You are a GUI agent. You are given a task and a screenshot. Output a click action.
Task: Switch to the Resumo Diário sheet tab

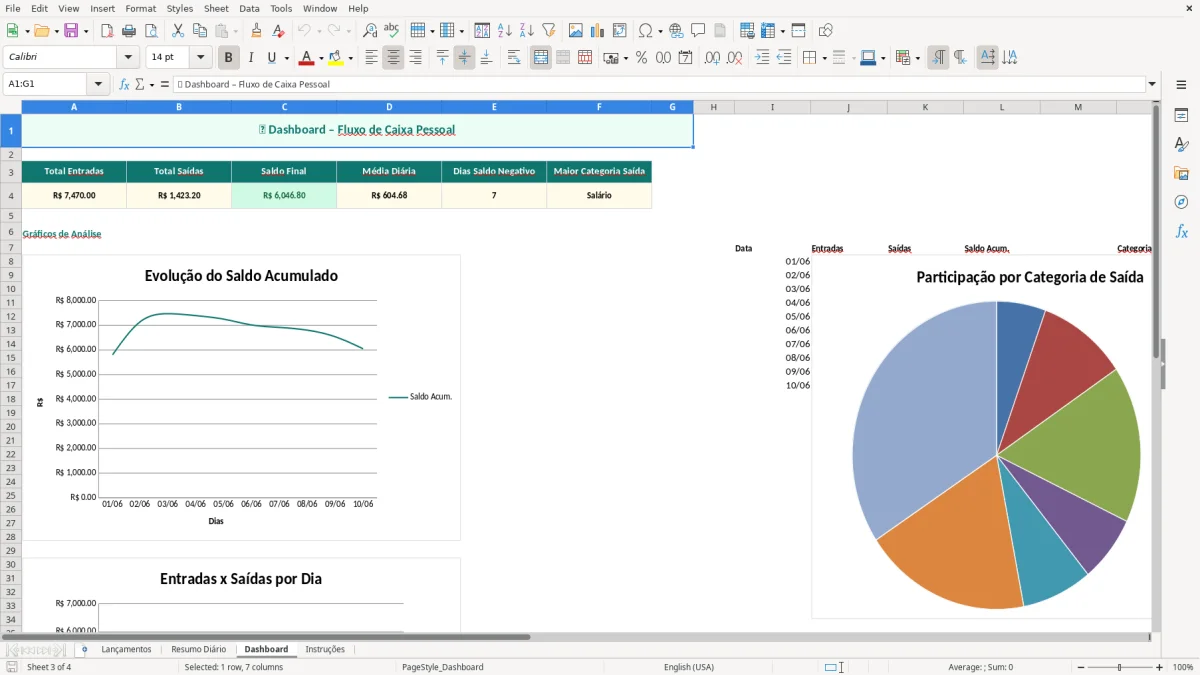(198, 649)
